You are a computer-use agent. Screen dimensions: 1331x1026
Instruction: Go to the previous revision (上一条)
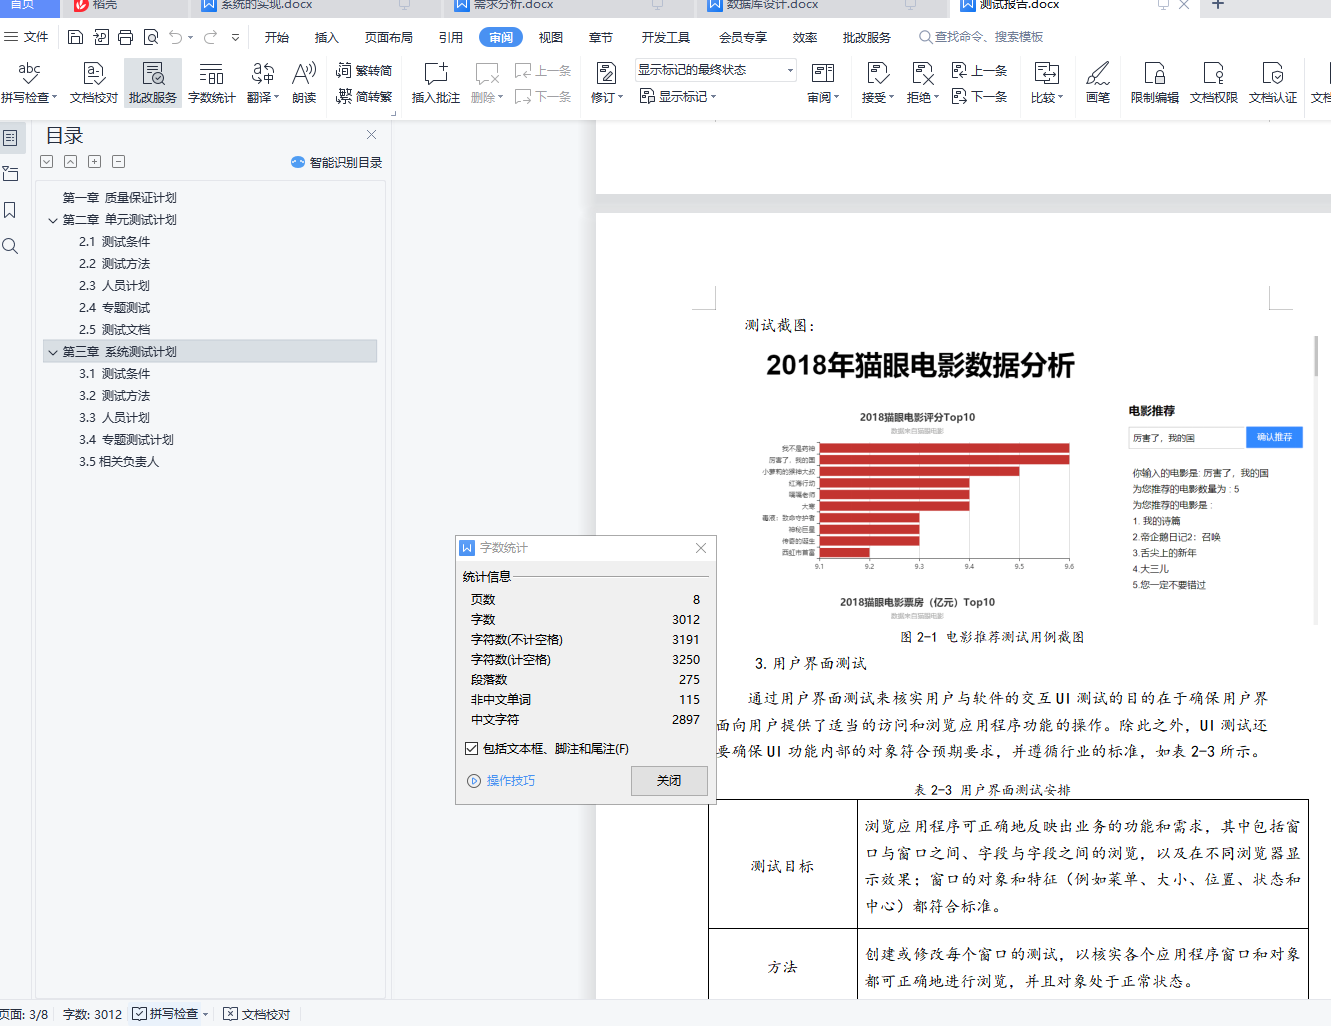979,71
